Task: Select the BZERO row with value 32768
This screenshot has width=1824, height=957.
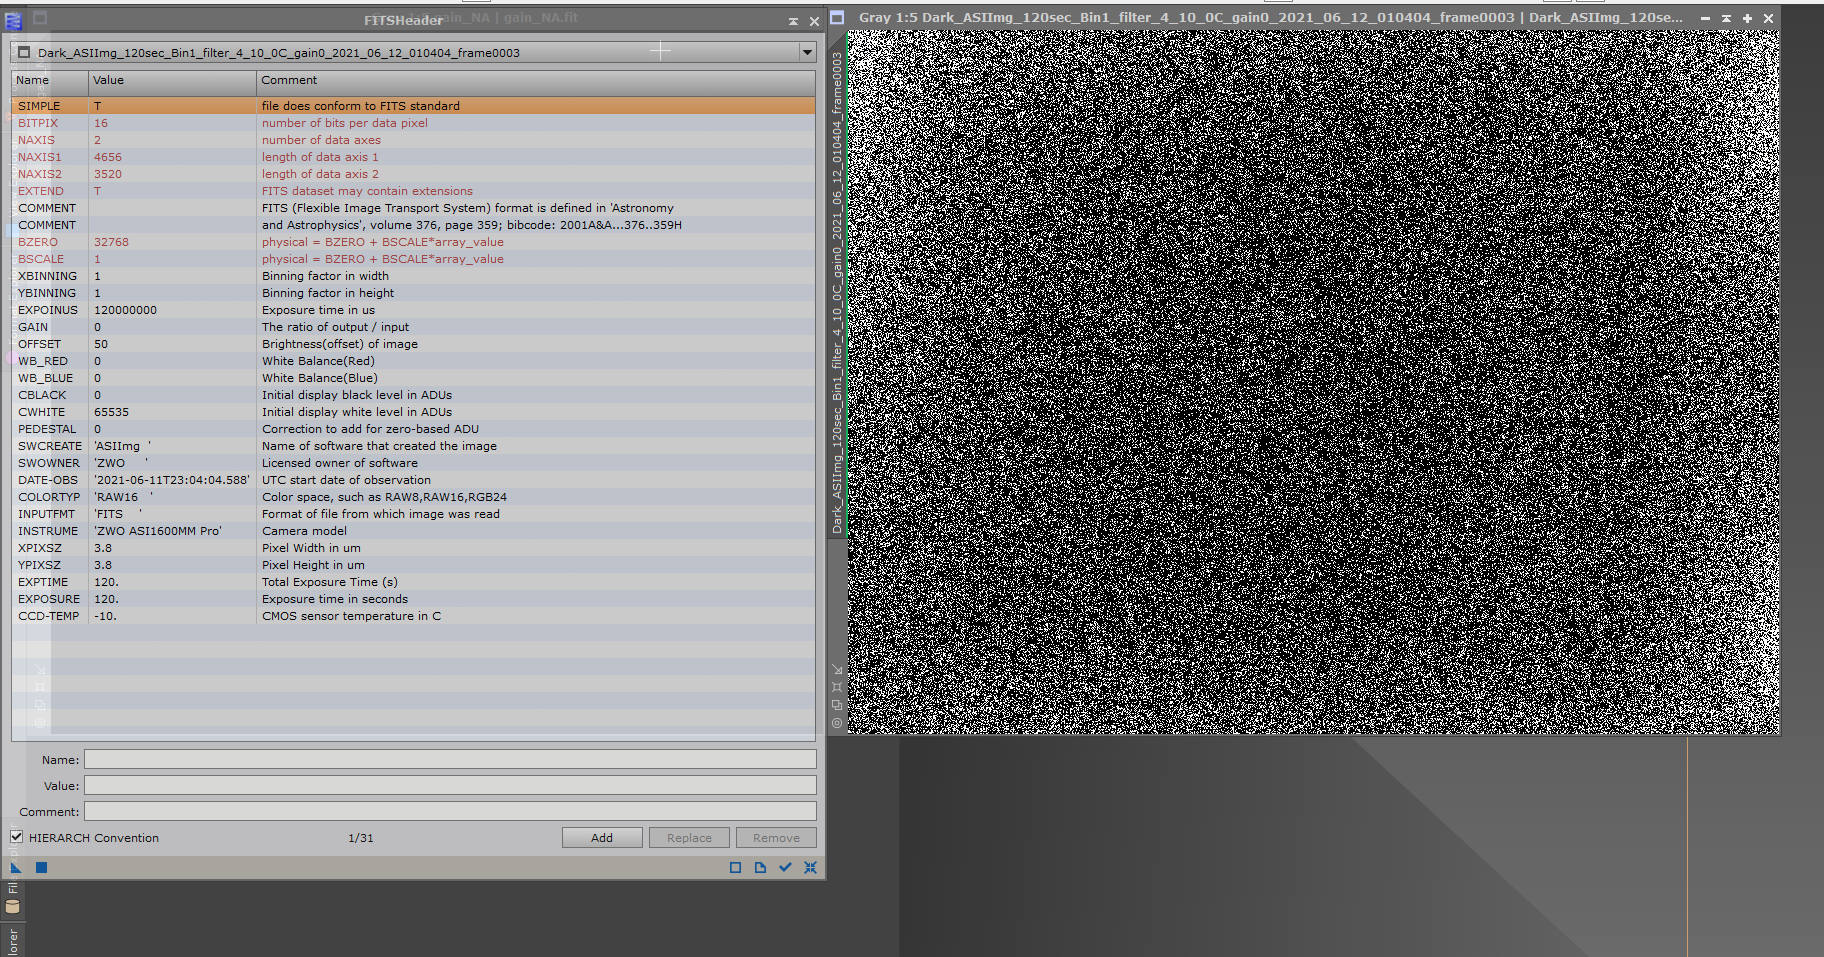Action: tap(413, 242)
